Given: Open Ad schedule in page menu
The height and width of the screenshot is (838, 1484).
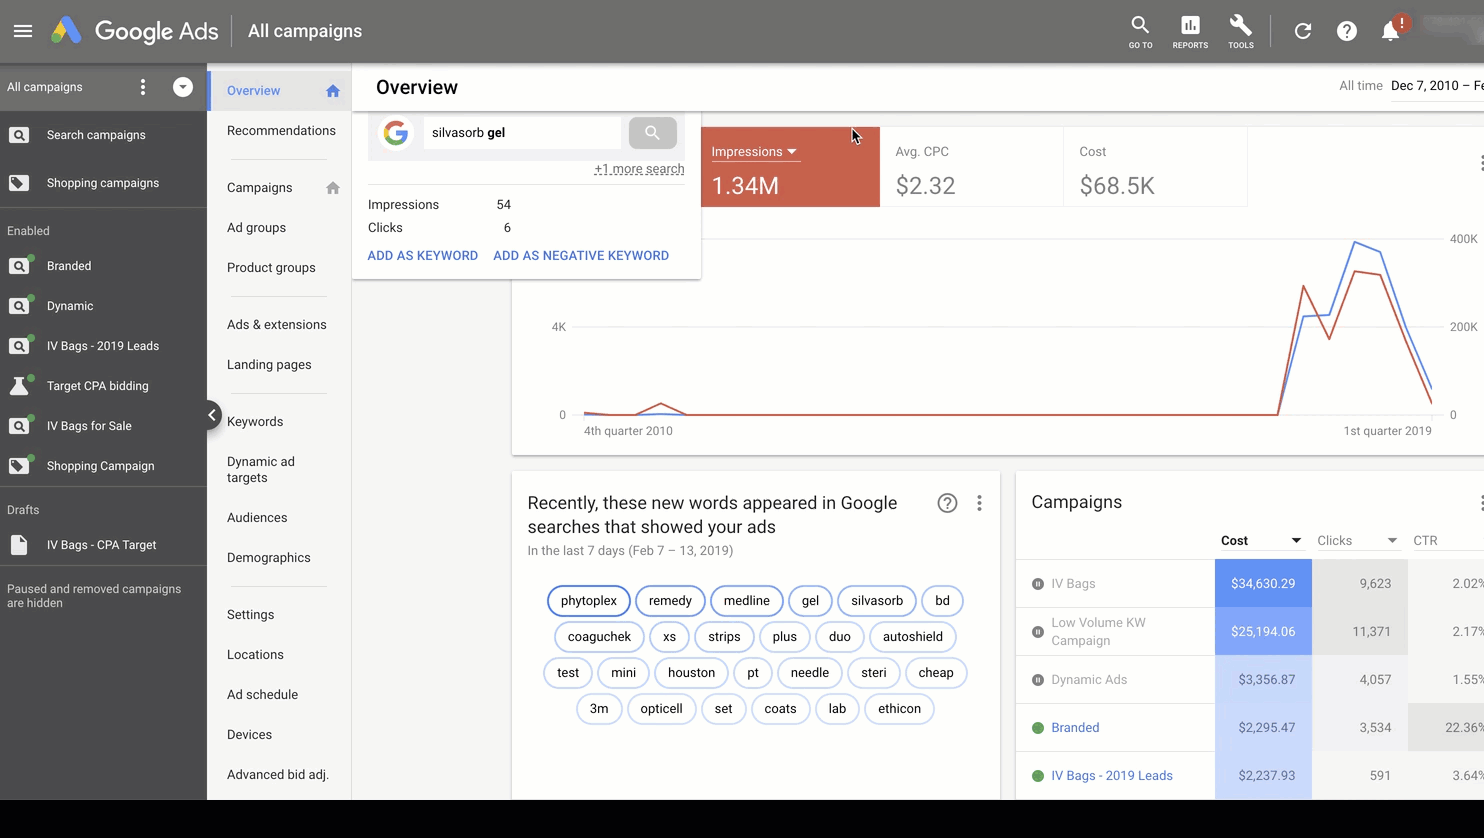Looking at the screenshot, I should click(262, 695).
